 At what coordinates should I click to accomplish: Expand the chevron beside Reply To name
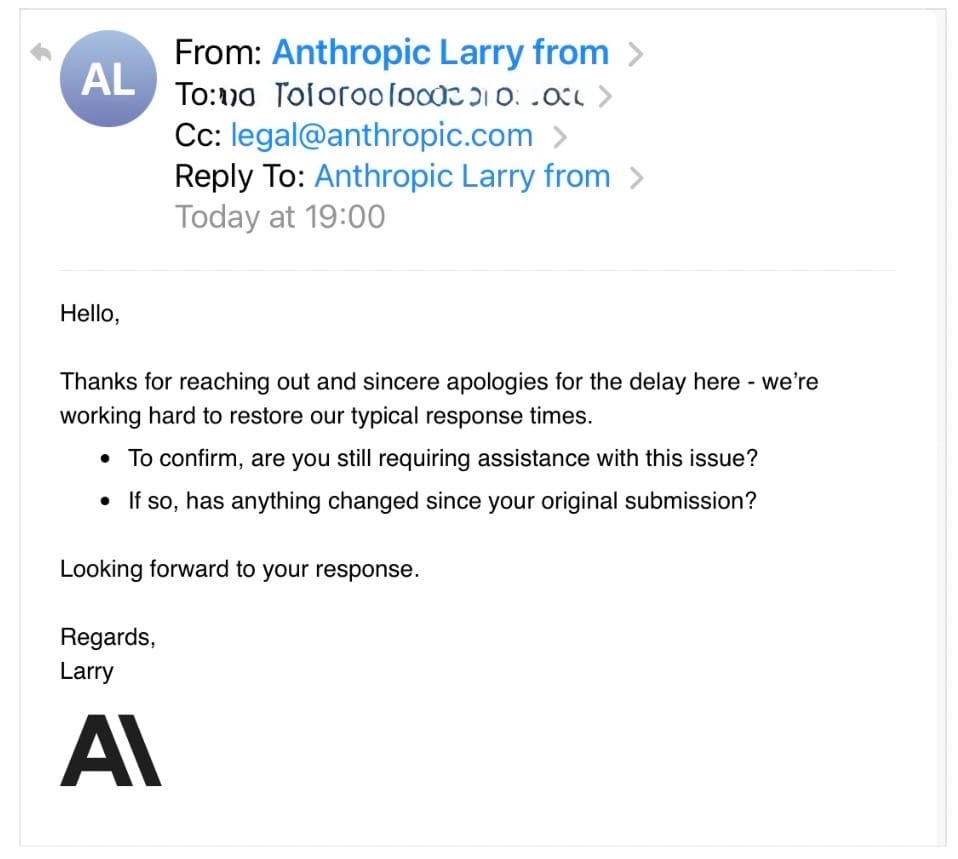(635, 178)
